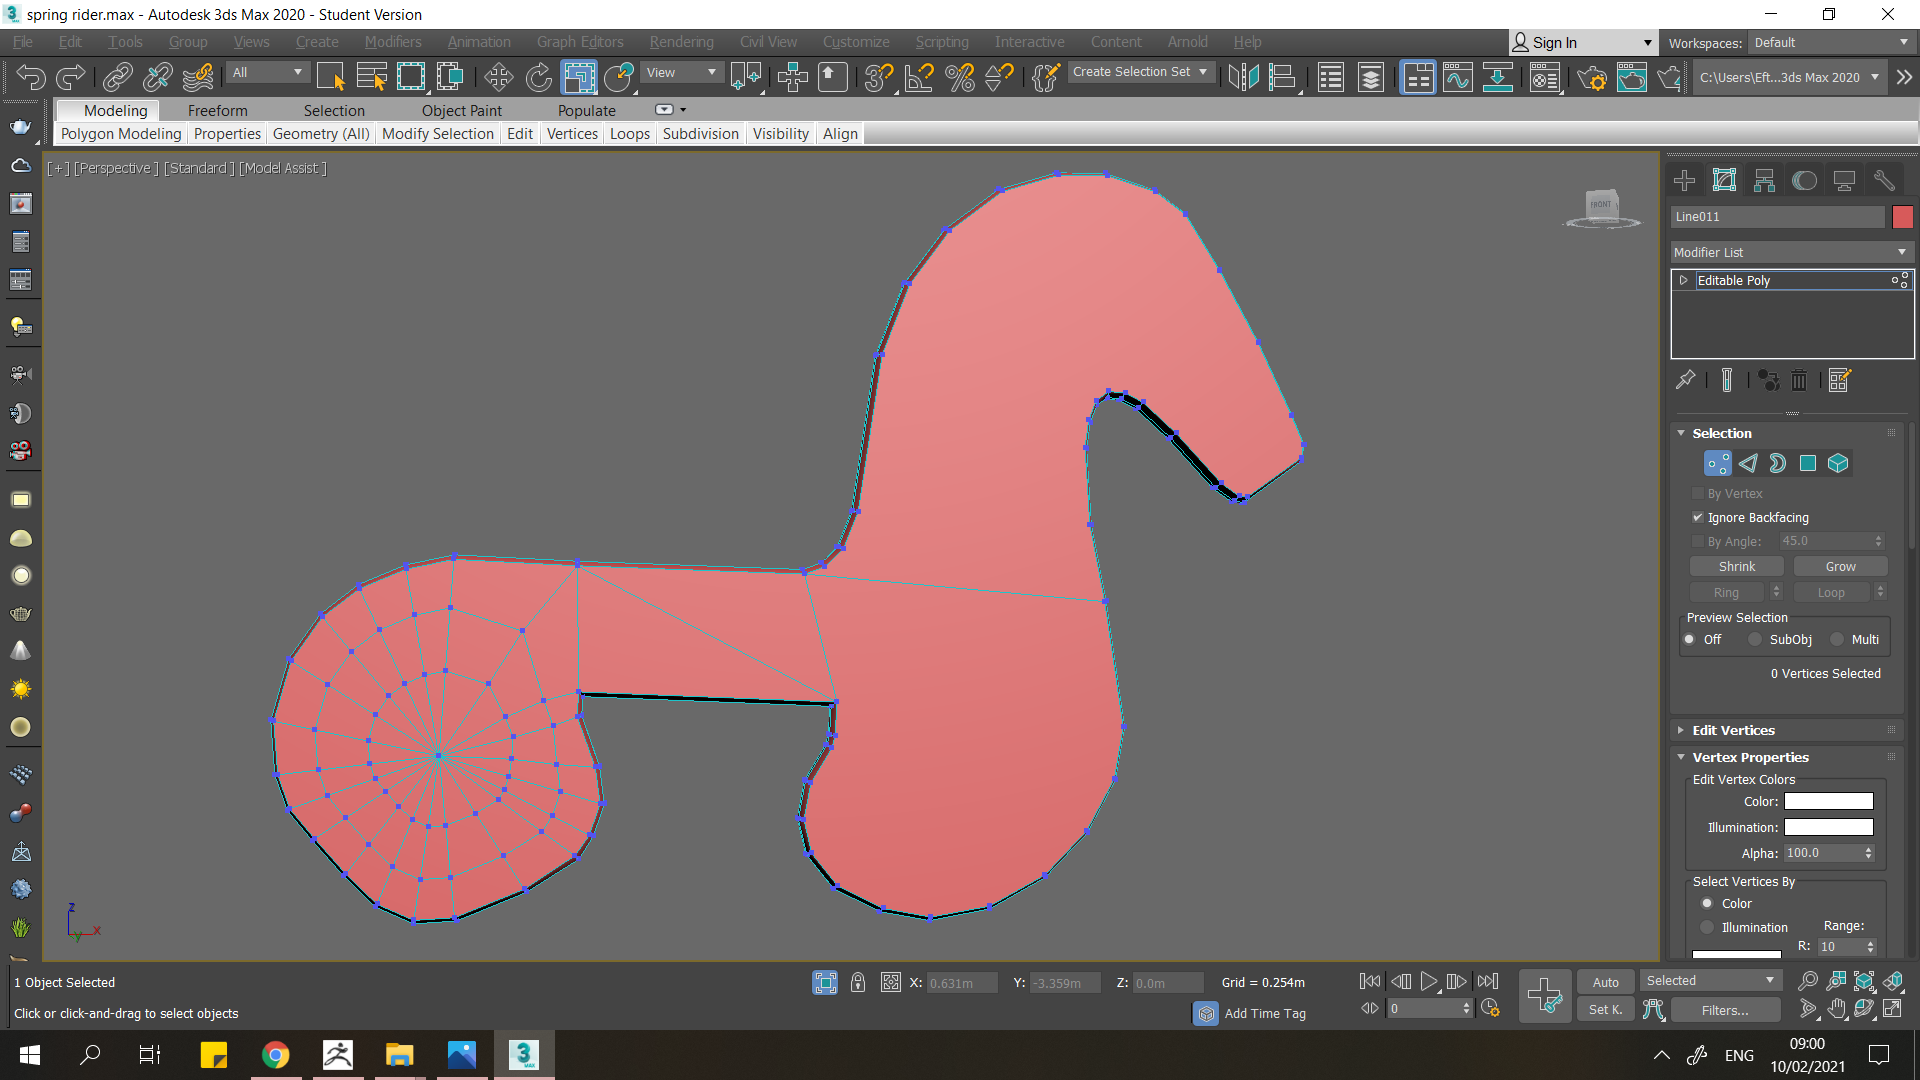Select the SubObj preview selection radio
Viewport: 1920px width, 1080px height.
(x=1755, y=640)
